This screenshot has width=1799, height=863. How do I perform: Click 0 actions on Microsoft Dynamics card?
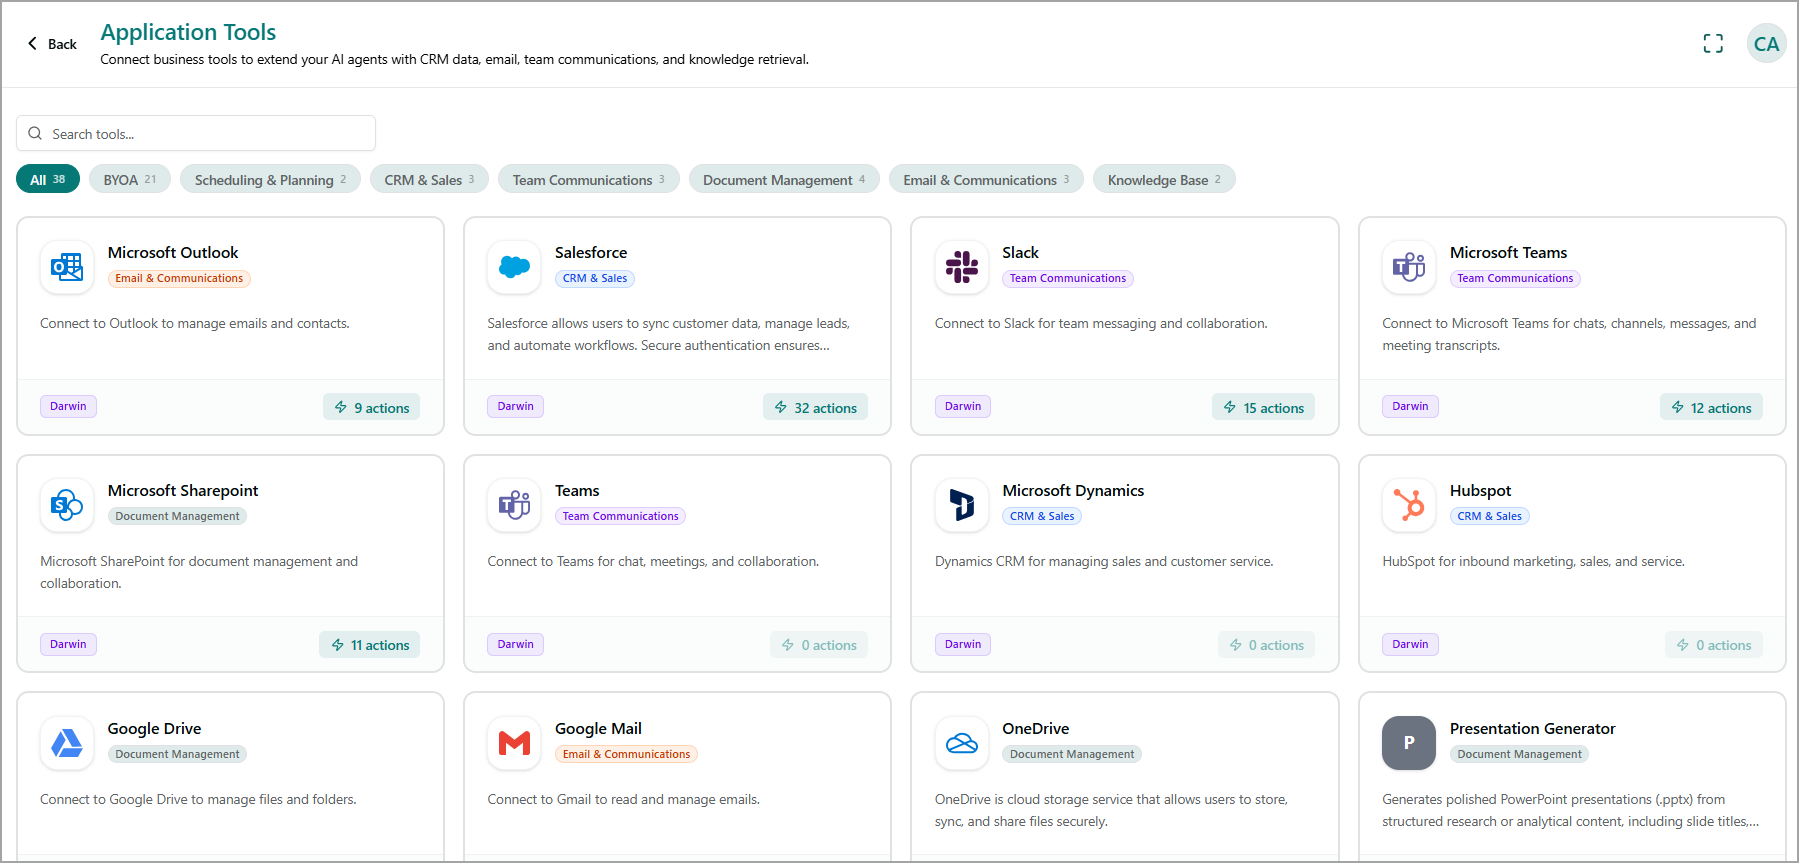click(1266, 645)
